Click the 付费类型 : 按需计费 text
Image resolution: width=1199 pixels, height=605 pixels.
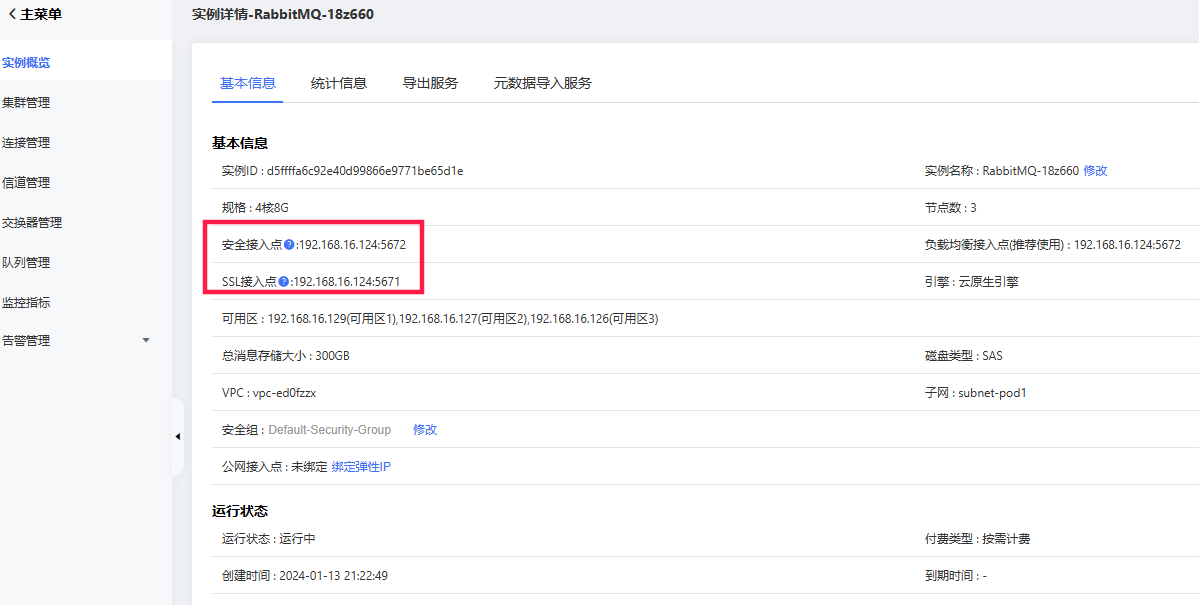[977, 538]
